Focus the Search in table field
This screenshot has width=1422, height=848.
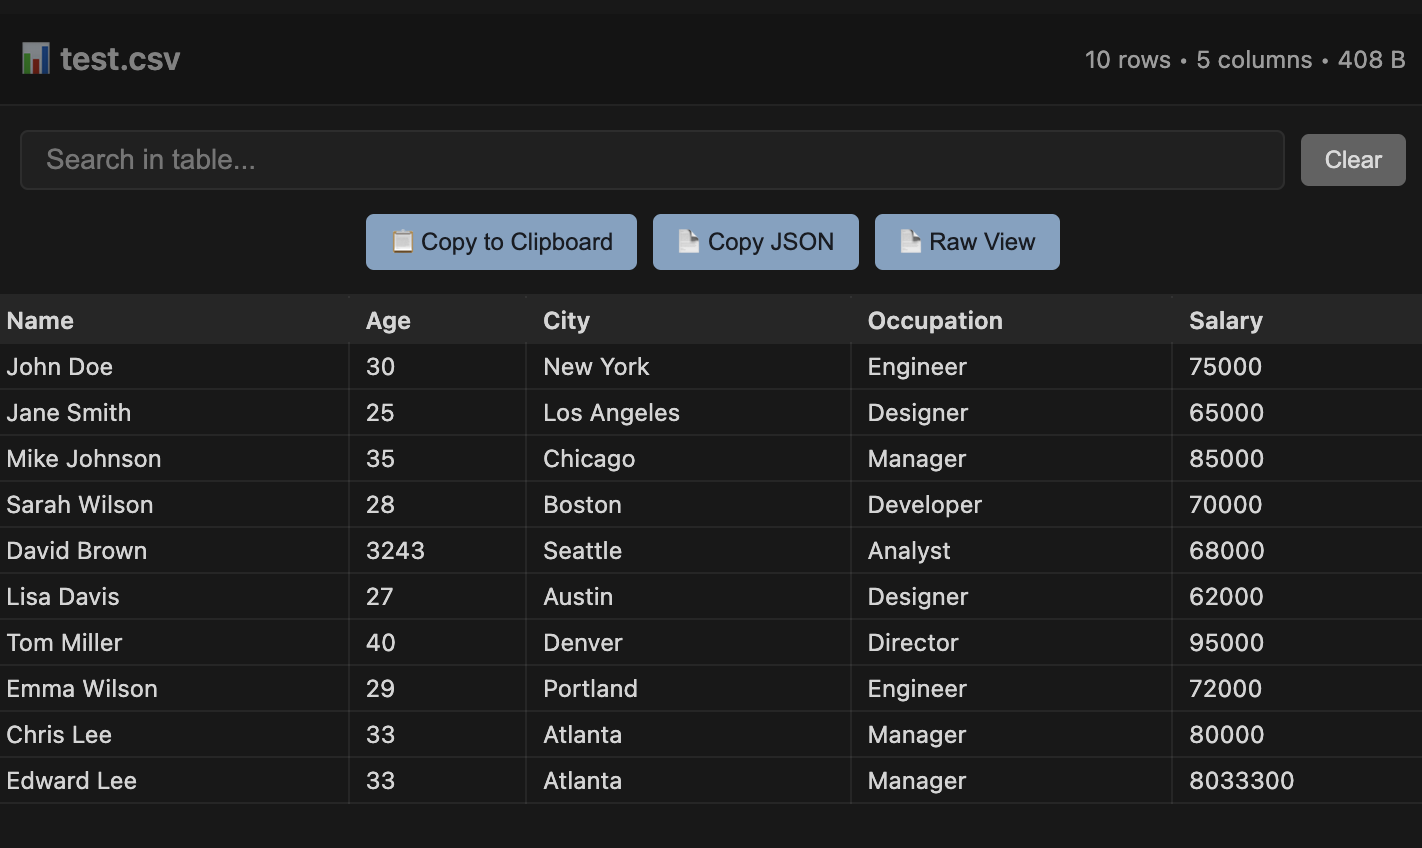click(651, 160)
